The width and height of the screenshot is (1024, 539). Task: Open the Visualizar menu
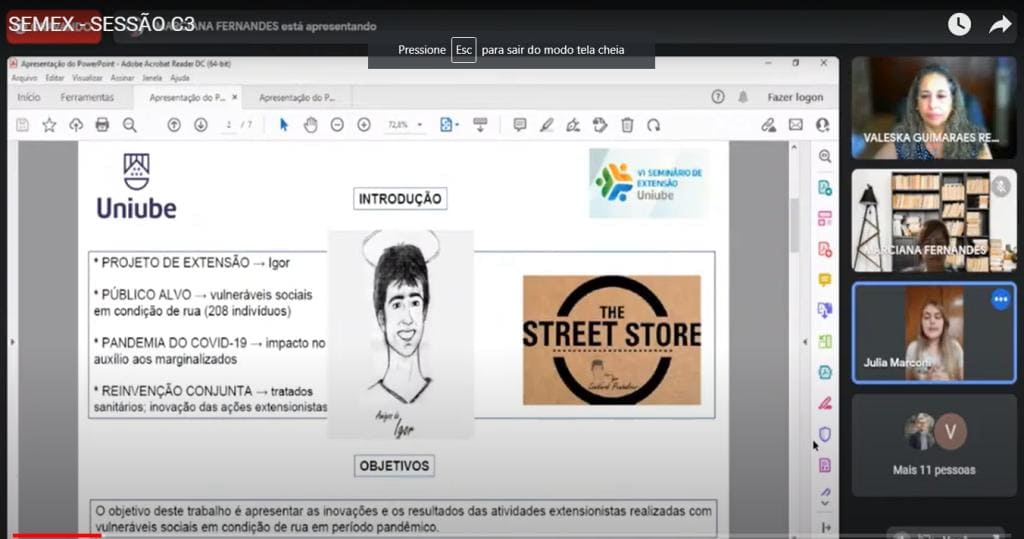(87, 78)
